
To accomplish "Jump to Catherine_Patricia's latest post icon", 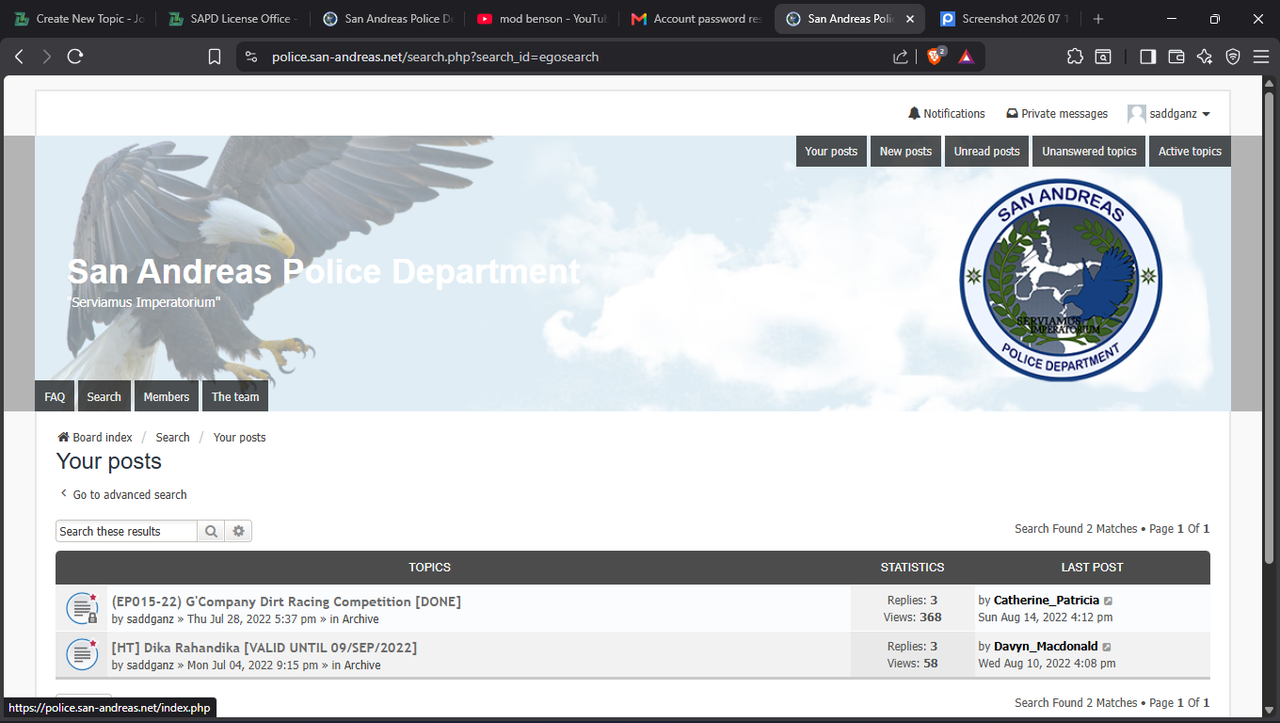I will pyautogui.click(x=1108, y=601).
